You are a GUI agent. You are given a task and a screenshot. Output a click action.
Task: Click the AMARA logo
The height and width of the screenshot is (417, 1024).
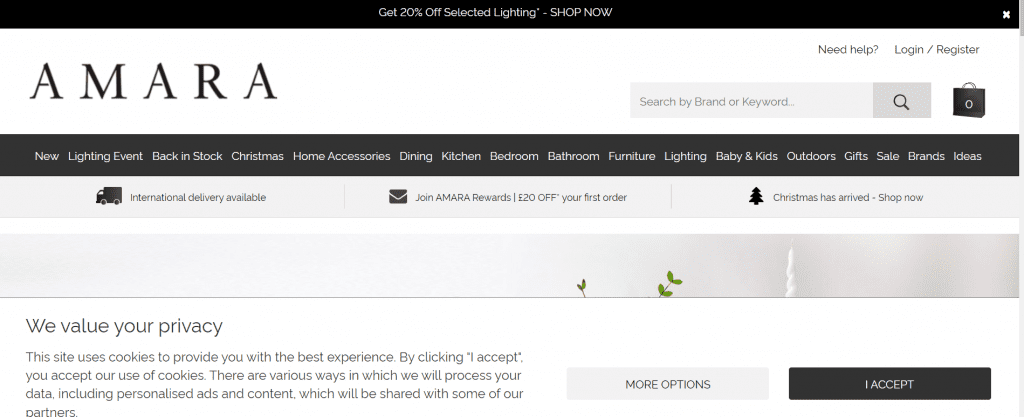click(x=153, y=82)
